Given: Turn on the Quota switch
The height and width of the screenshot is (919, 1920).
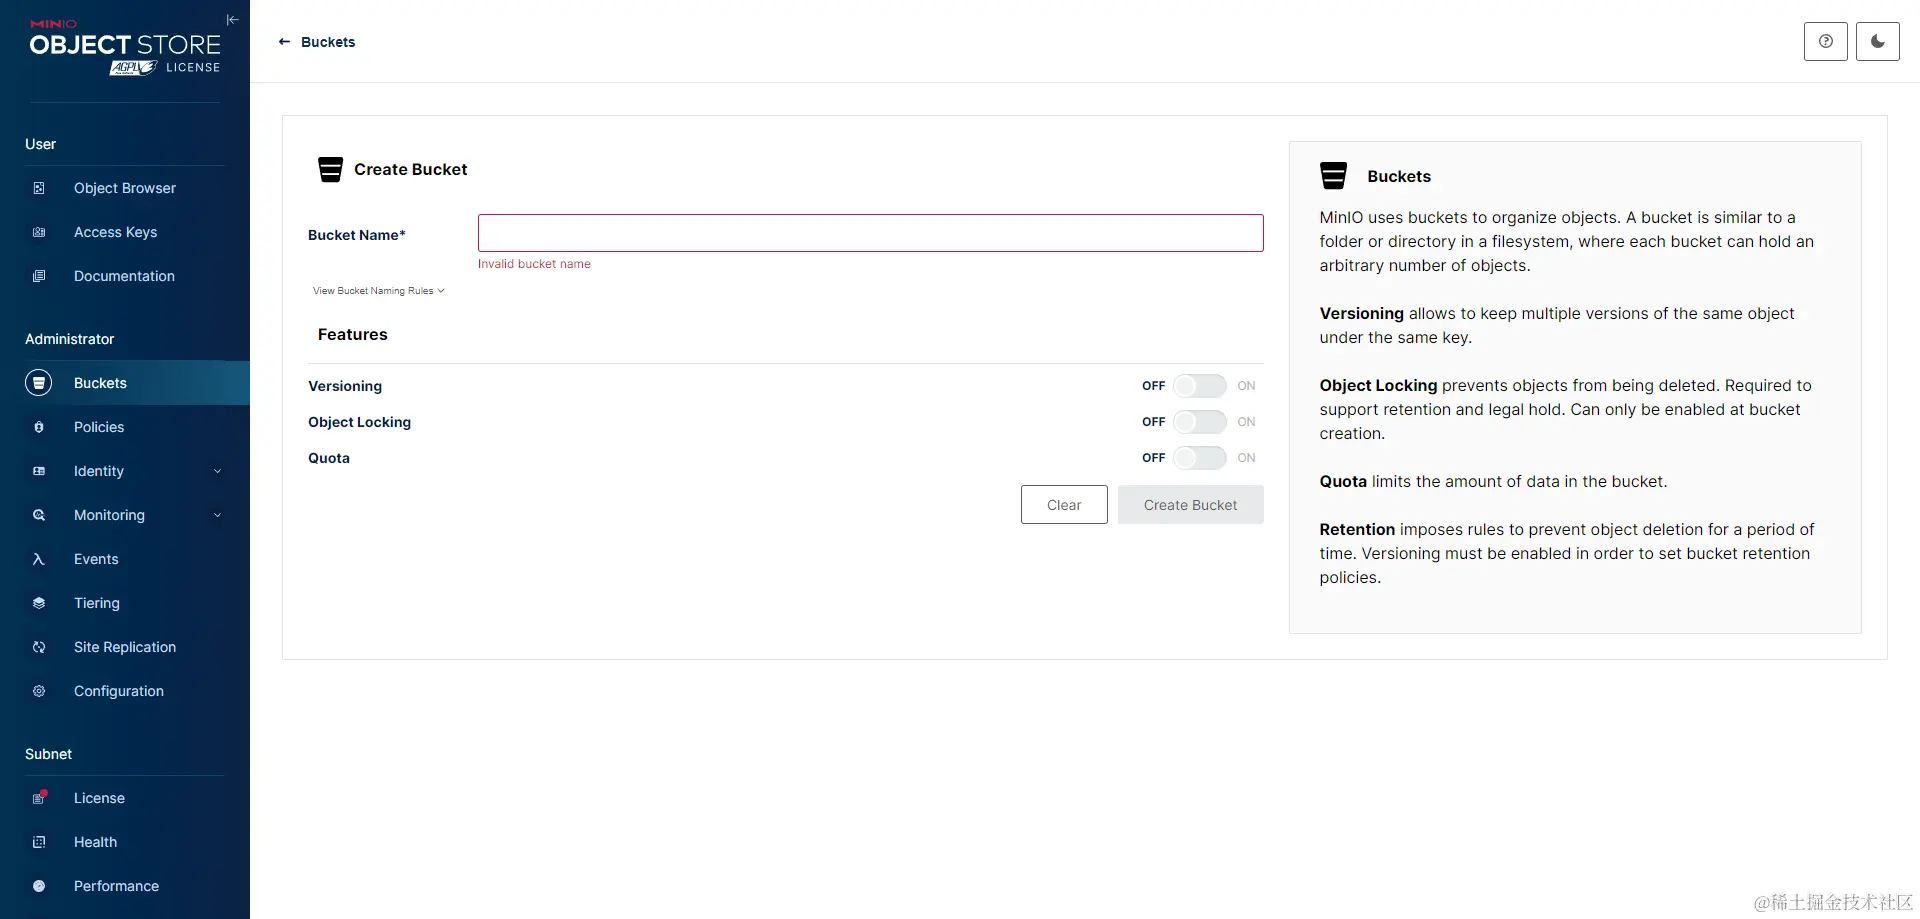Looking at the screenshot, I should [1199, 458].
